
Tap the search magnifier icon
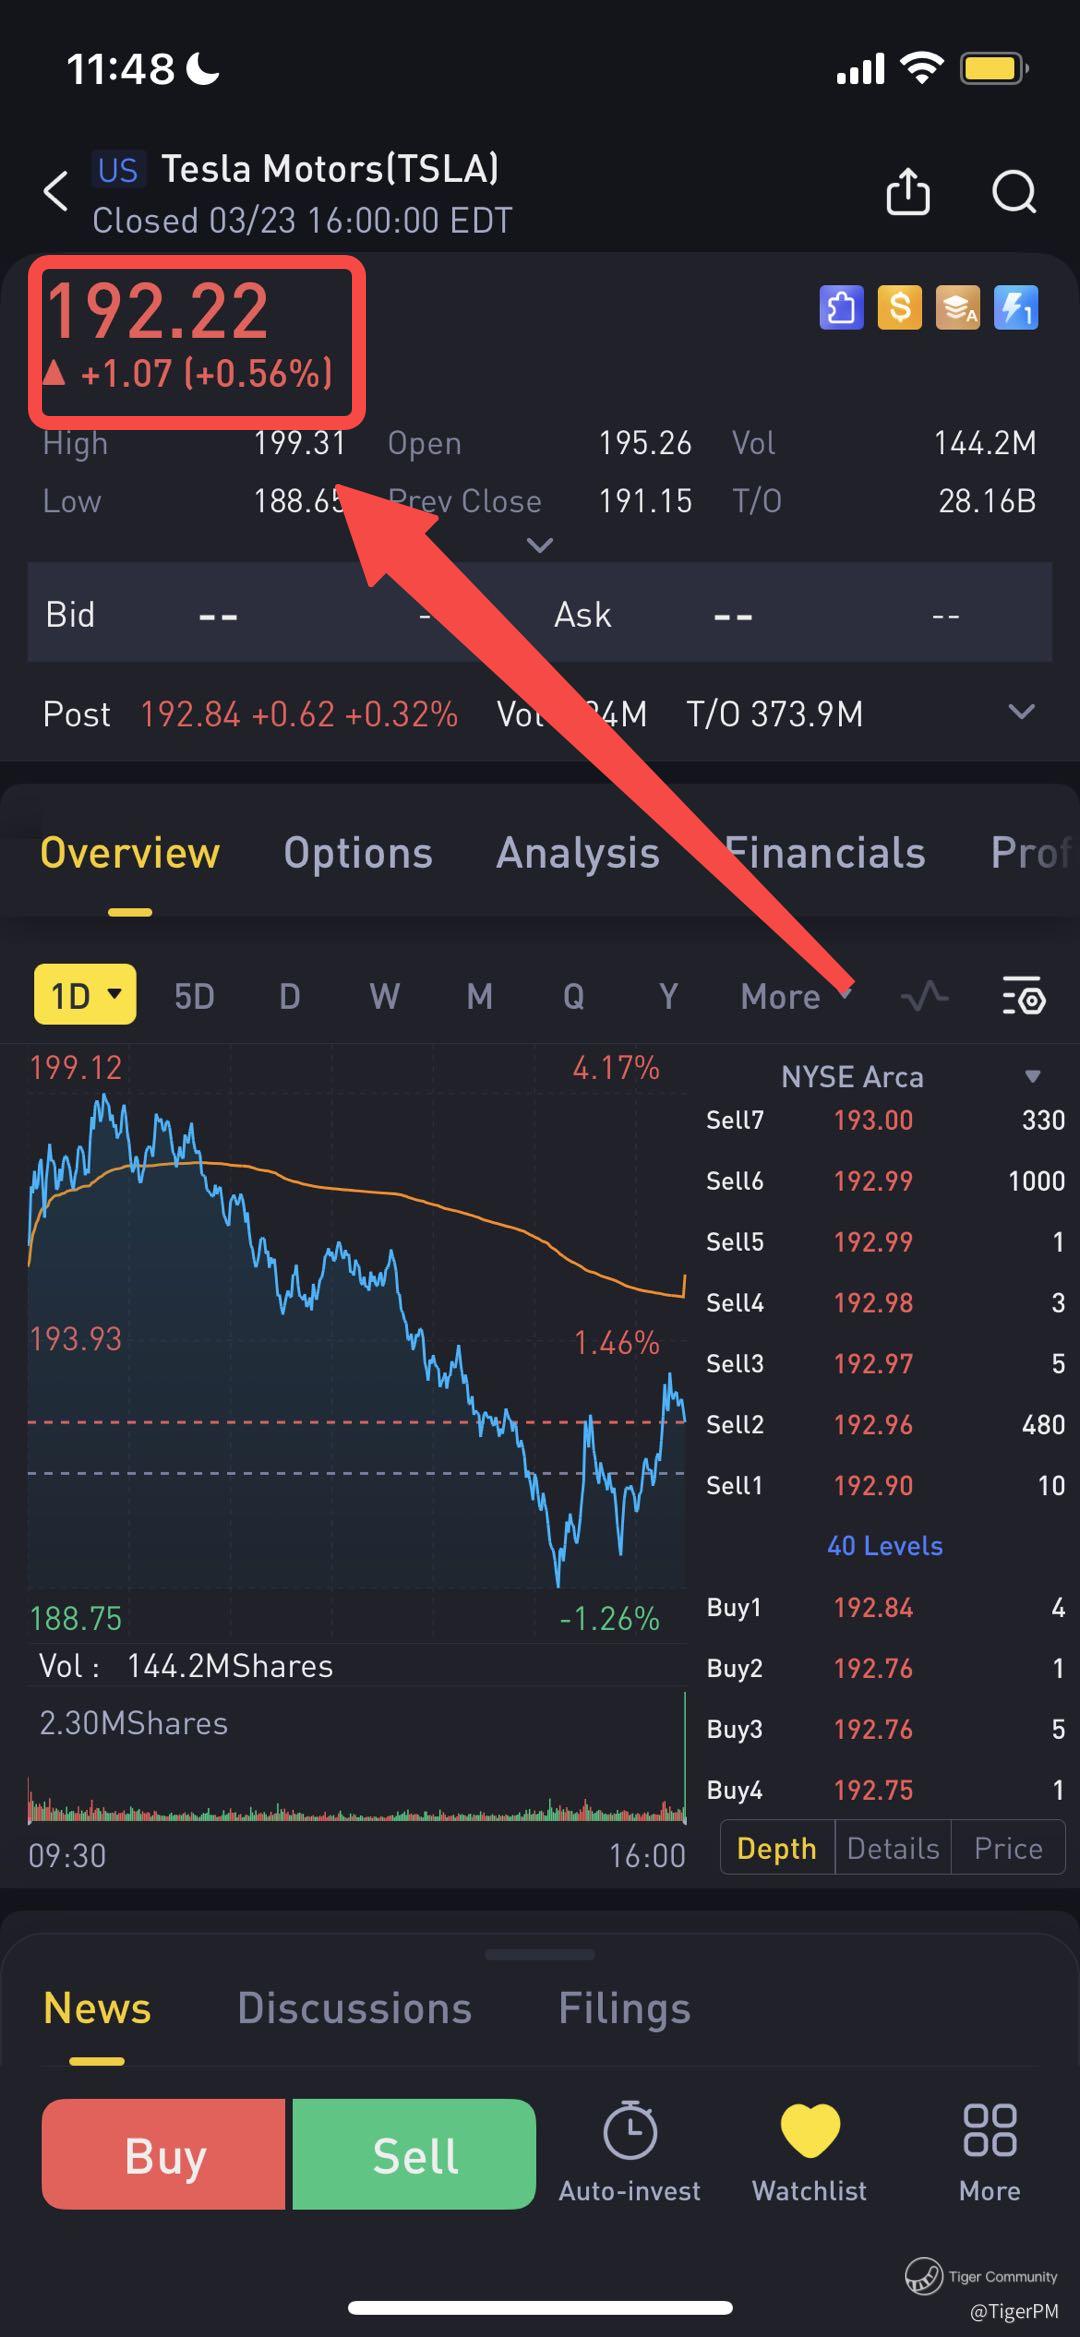[1014, 191]
